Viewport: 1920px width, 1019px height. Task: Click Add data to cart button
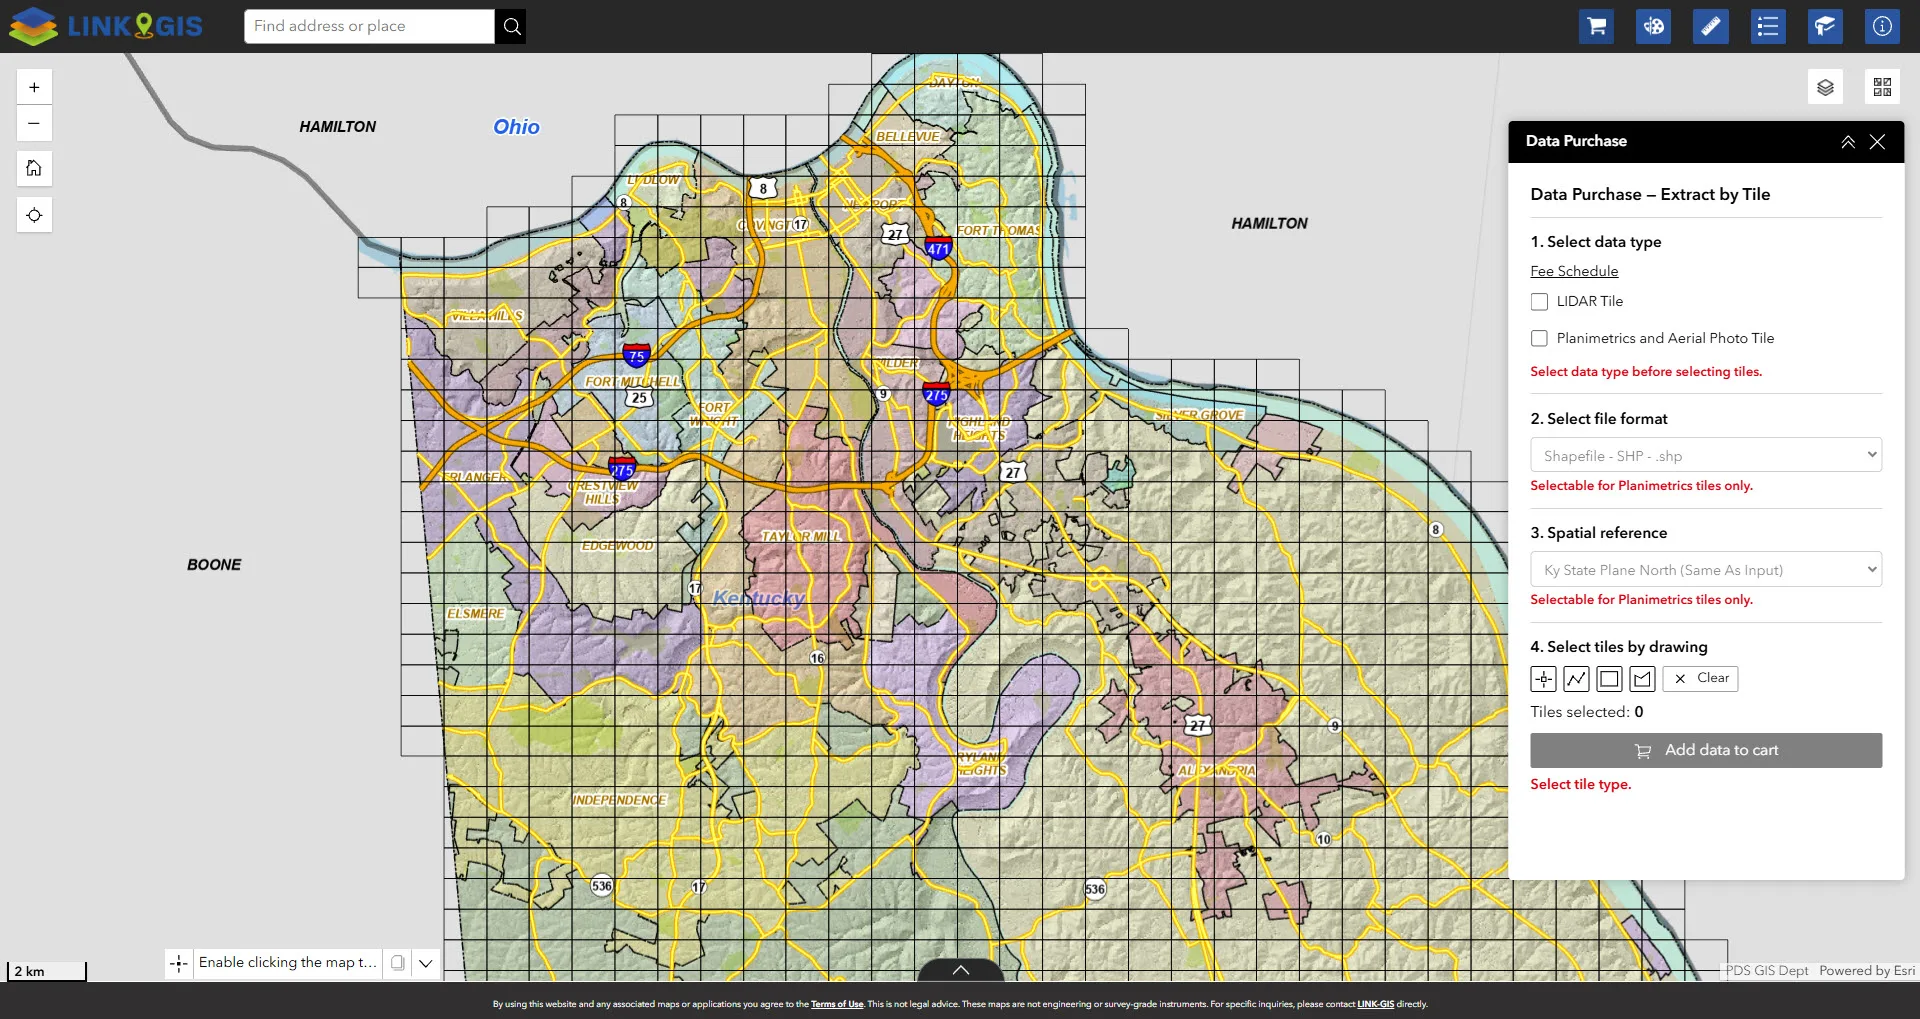(1706, 751)
